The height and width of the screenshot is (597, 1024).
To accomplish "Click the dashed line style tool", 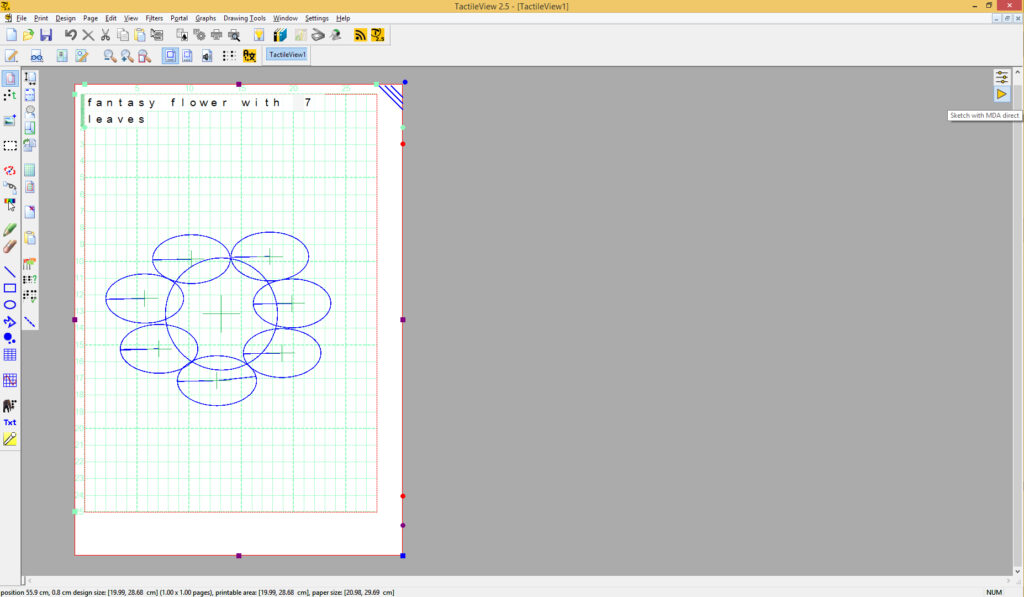I will [29, 322].
